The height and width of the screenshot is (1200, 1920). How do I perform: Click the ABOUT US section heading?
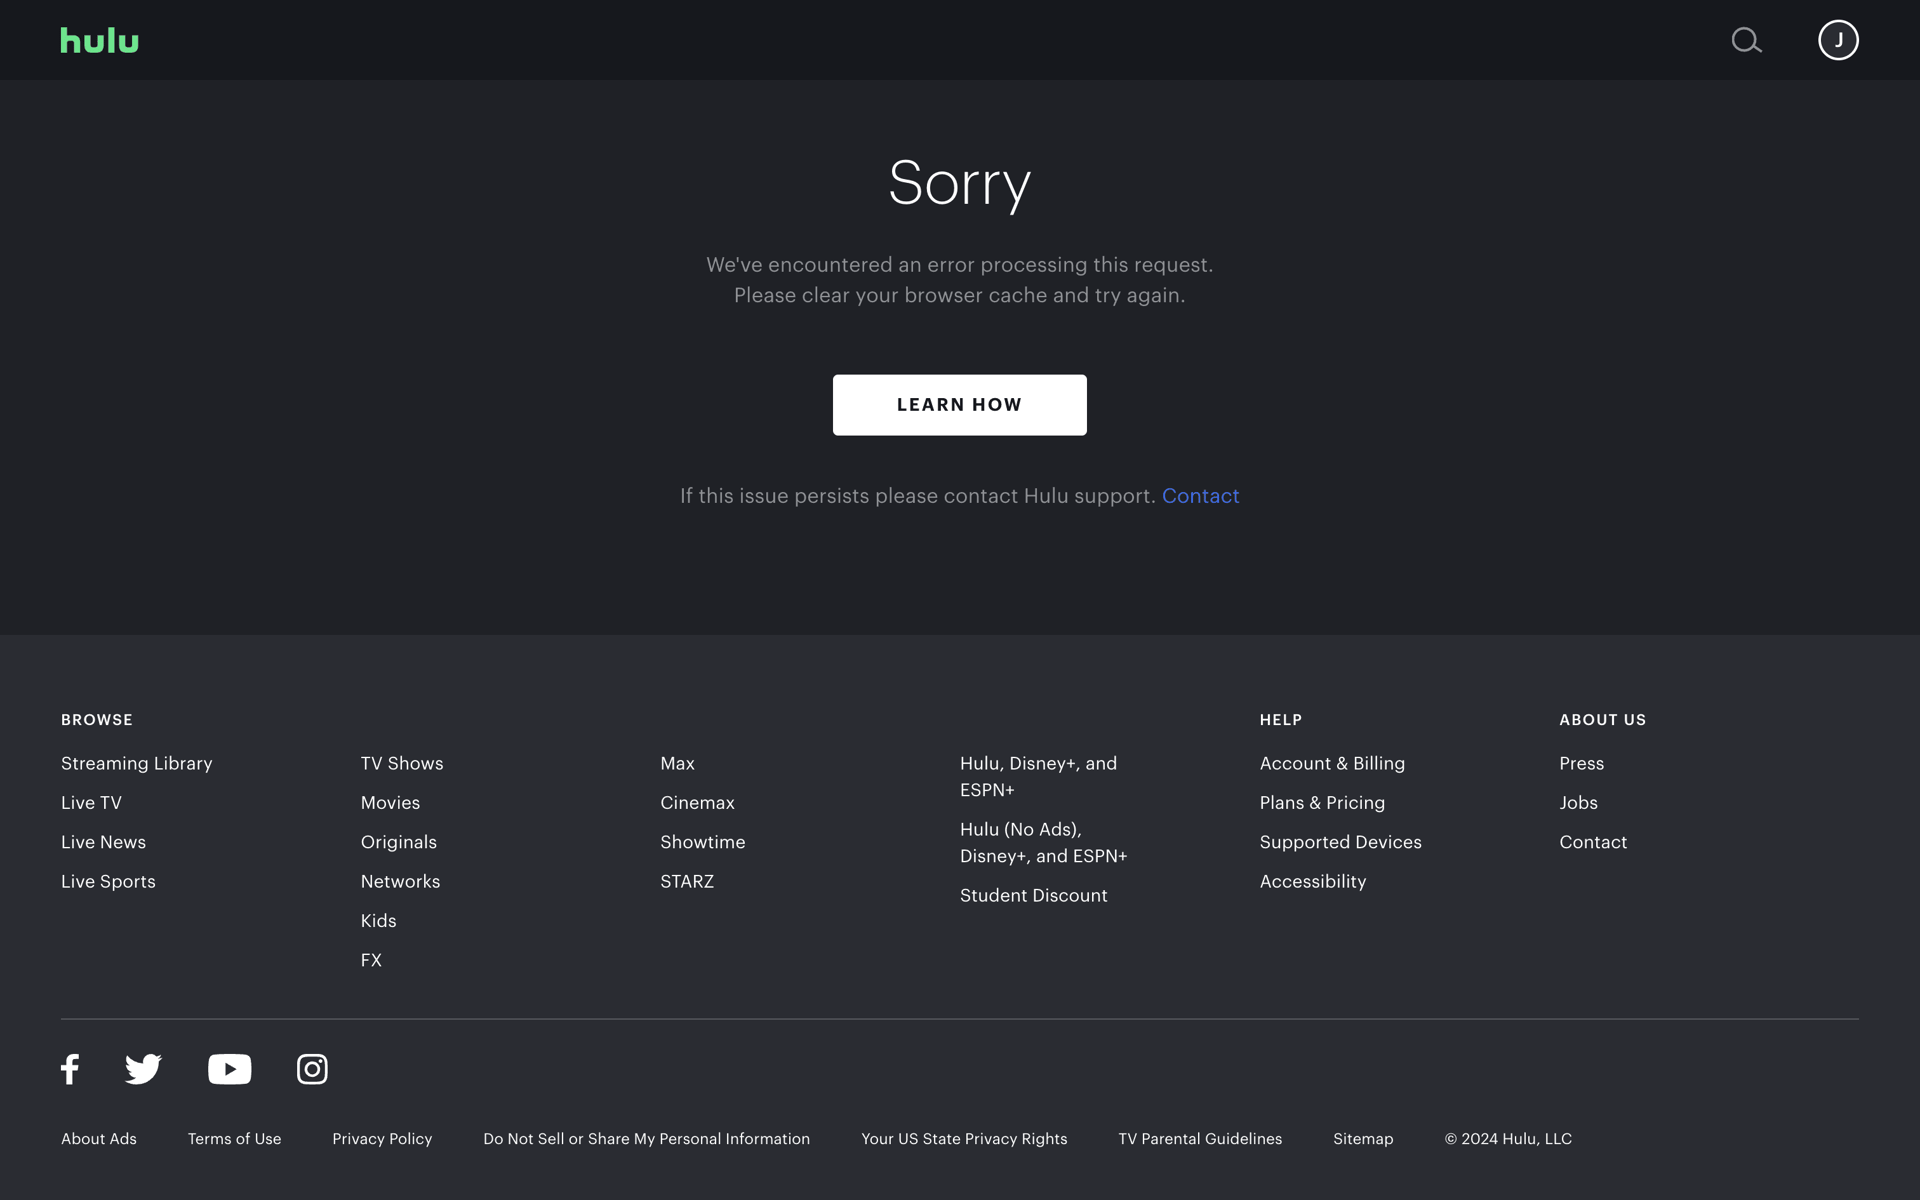click(1602, 720)
